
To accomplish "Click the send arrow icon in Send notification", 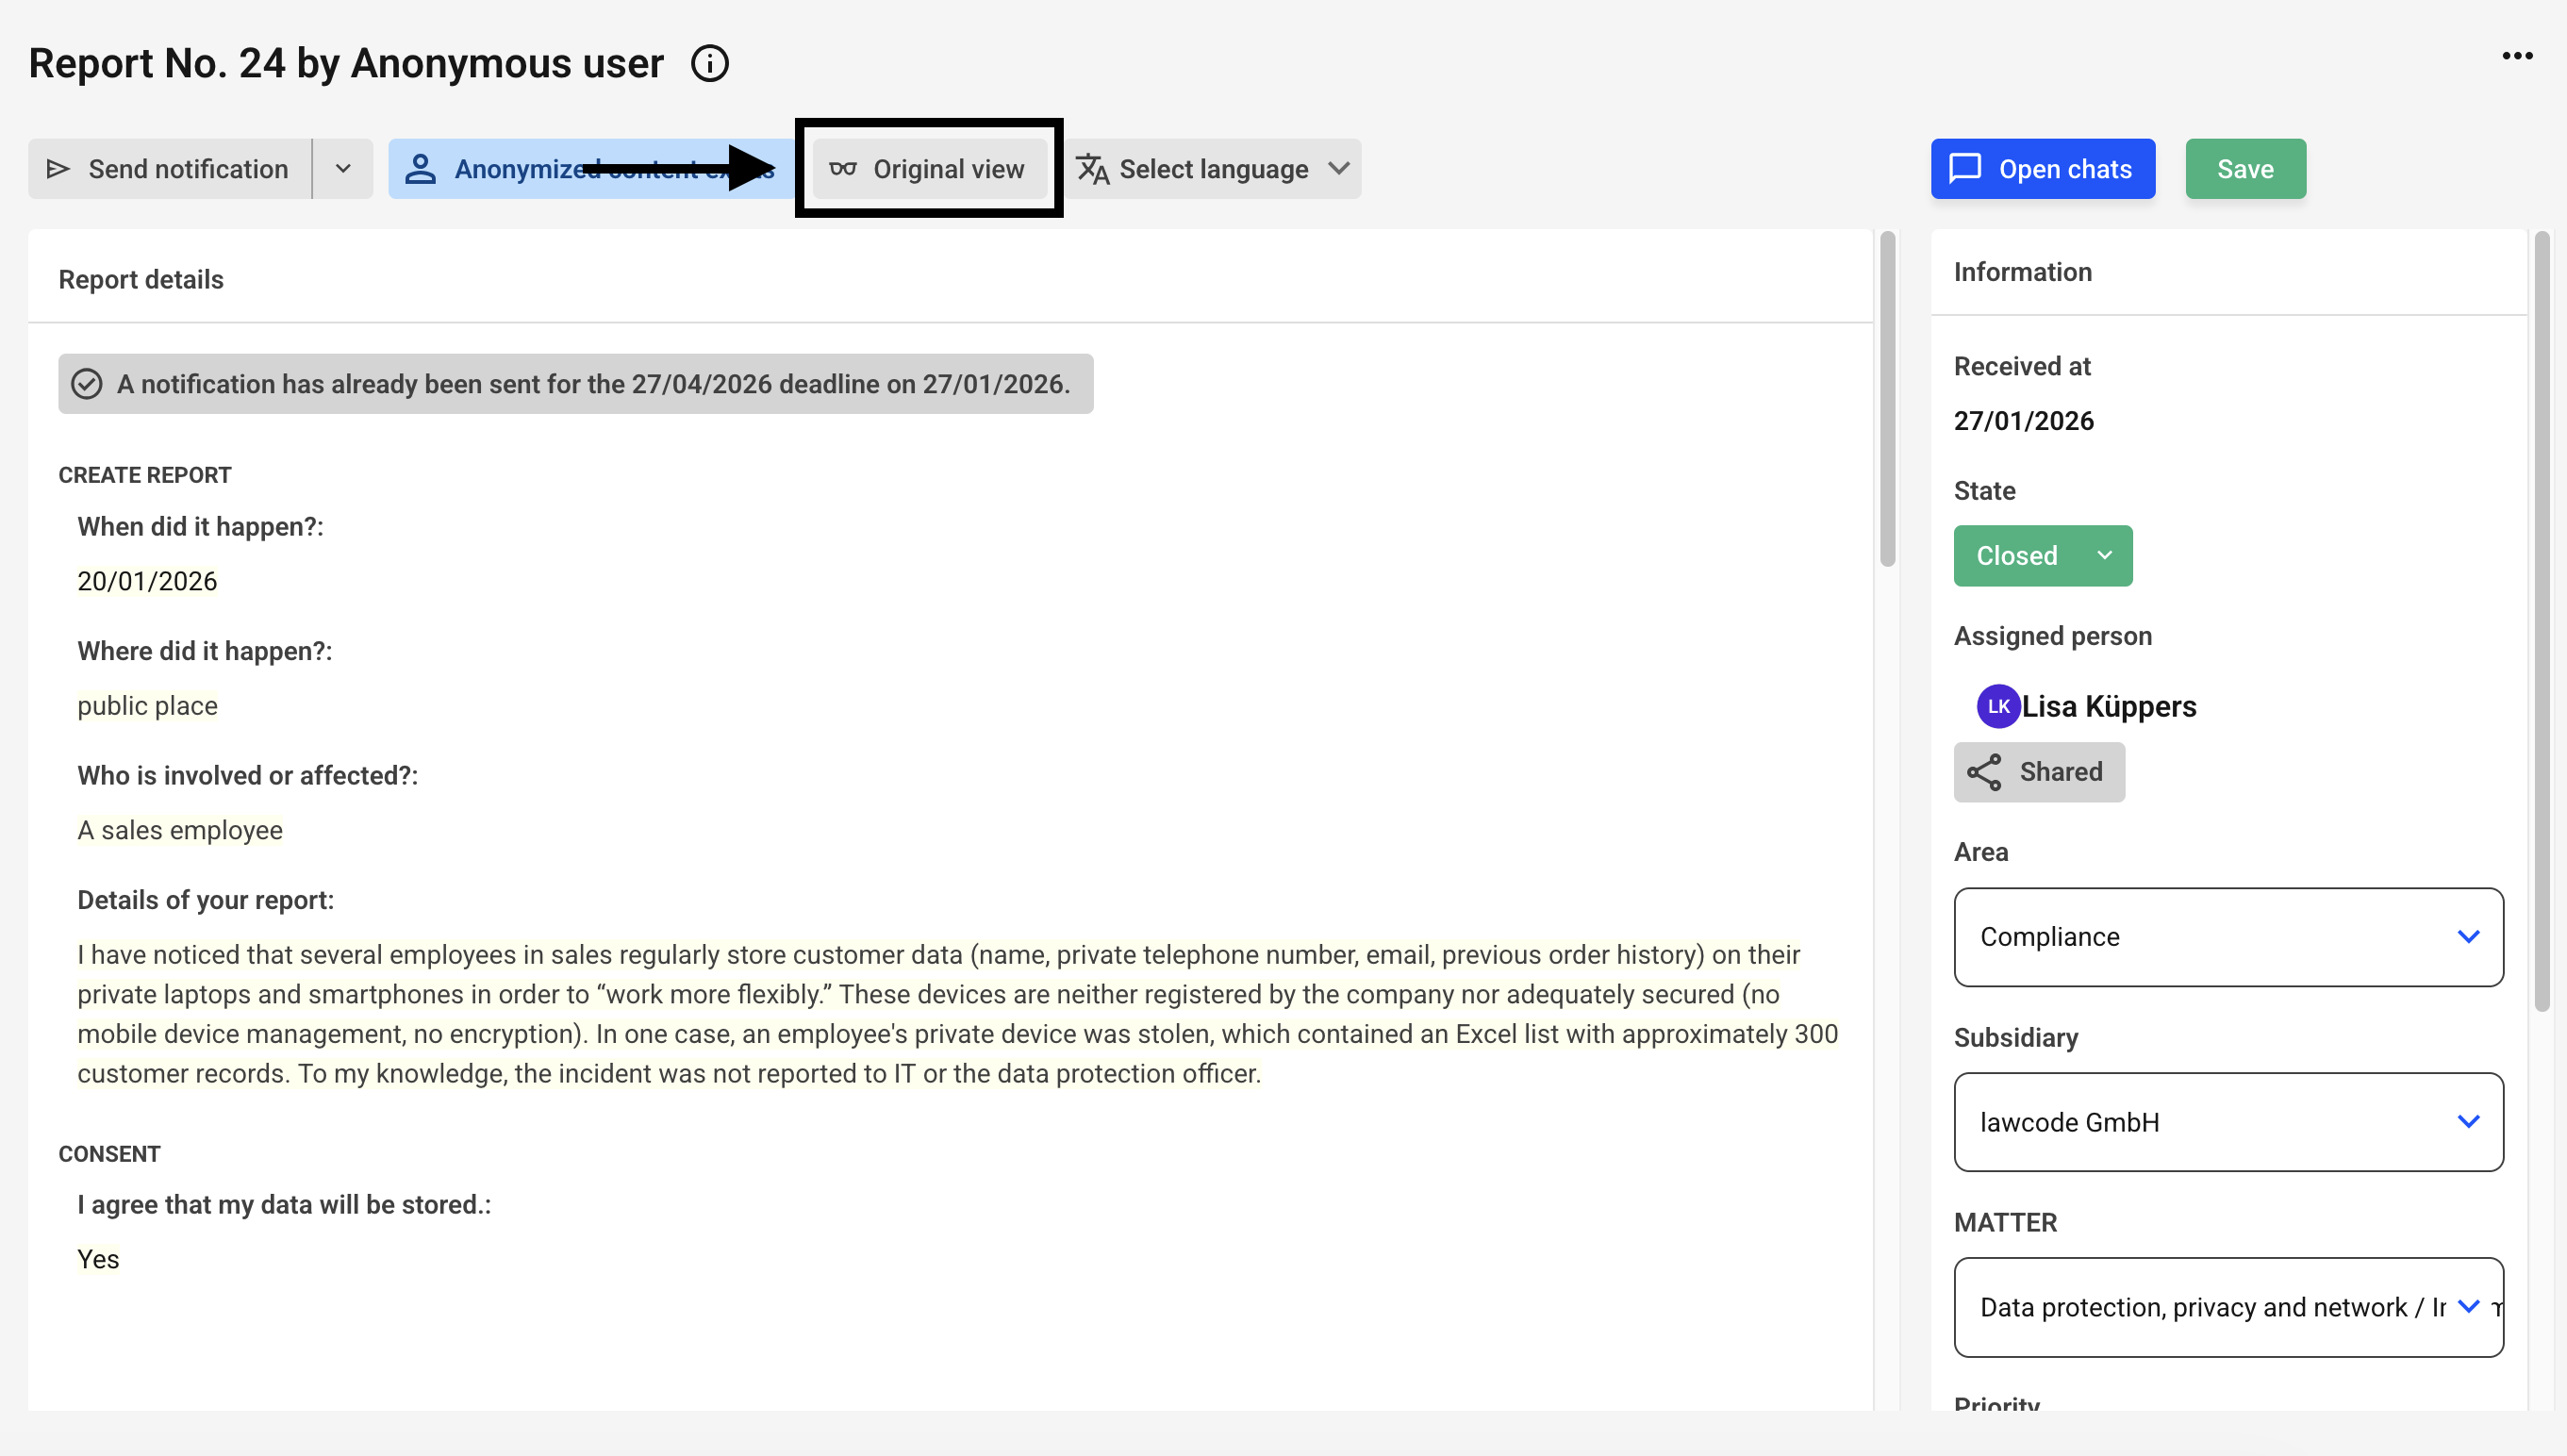I will (x=58, y=169).
